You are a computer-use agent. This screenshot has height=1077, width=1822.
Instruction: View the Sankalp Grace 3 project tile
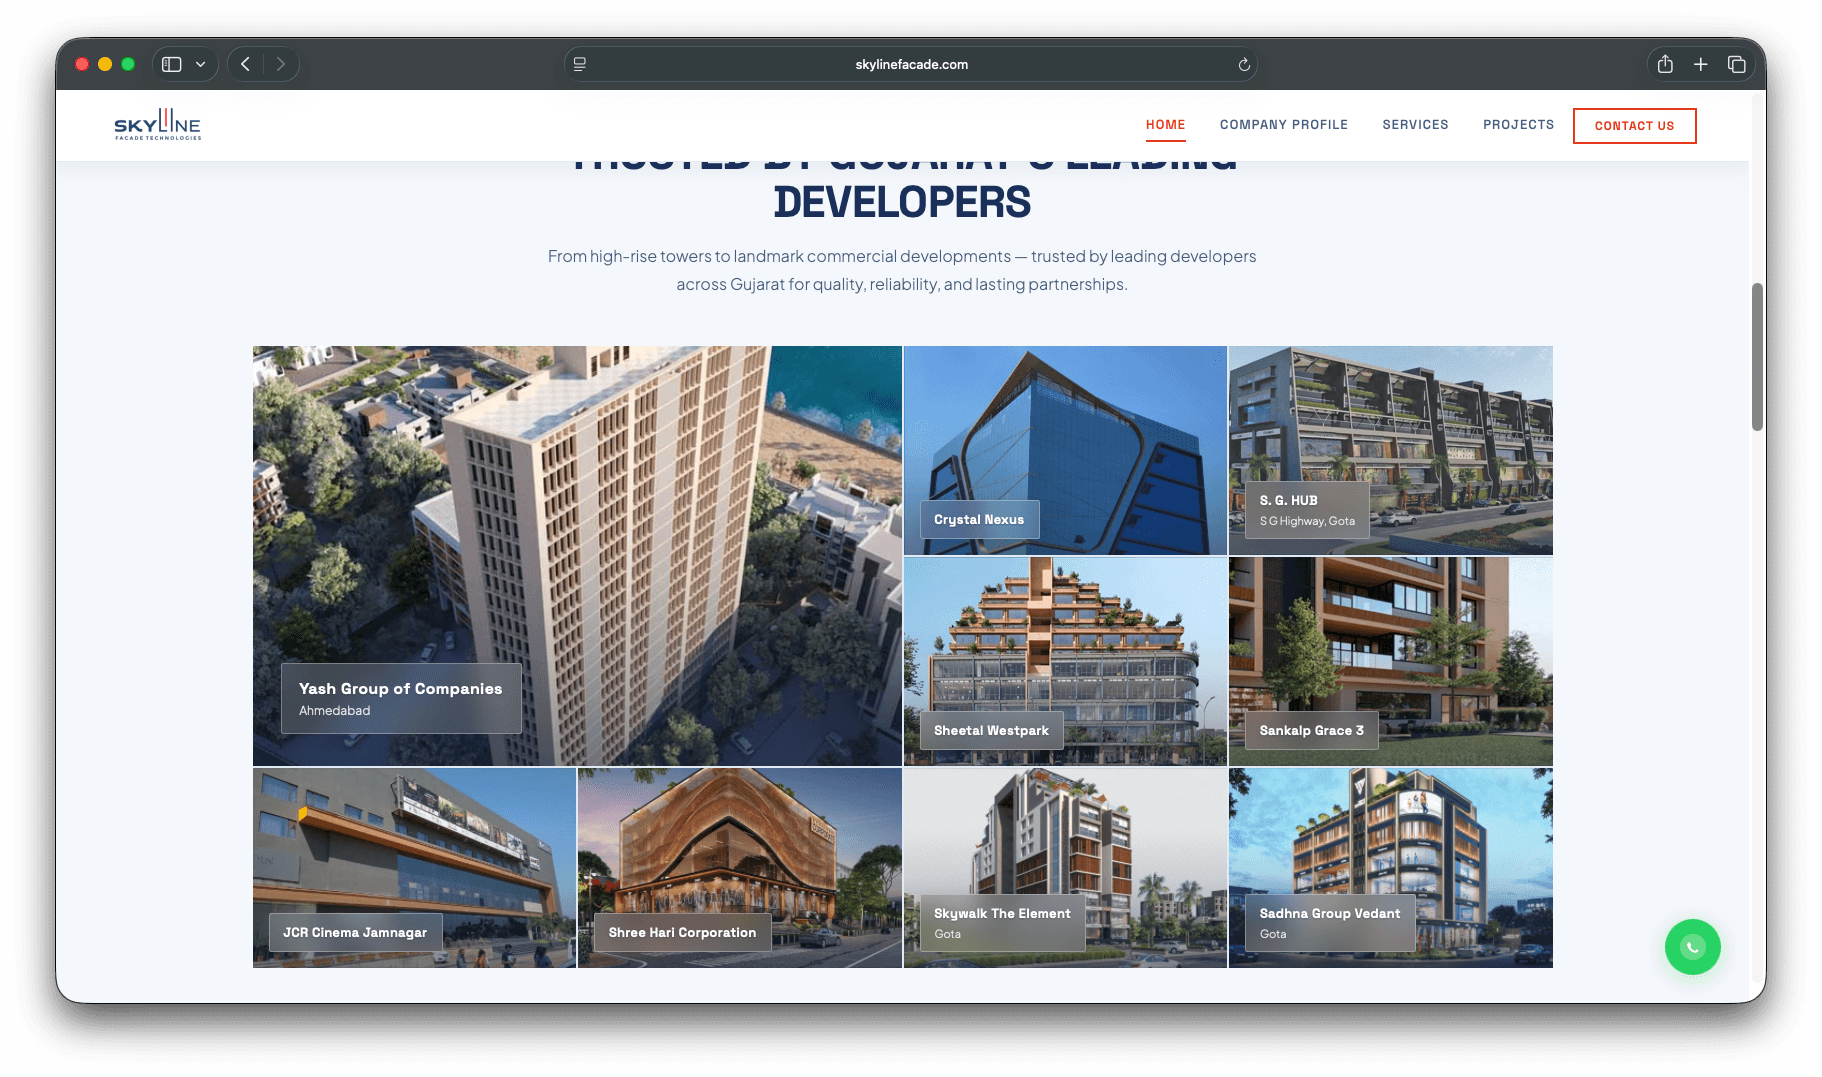pyautogui.click(x=1391, y=661)
